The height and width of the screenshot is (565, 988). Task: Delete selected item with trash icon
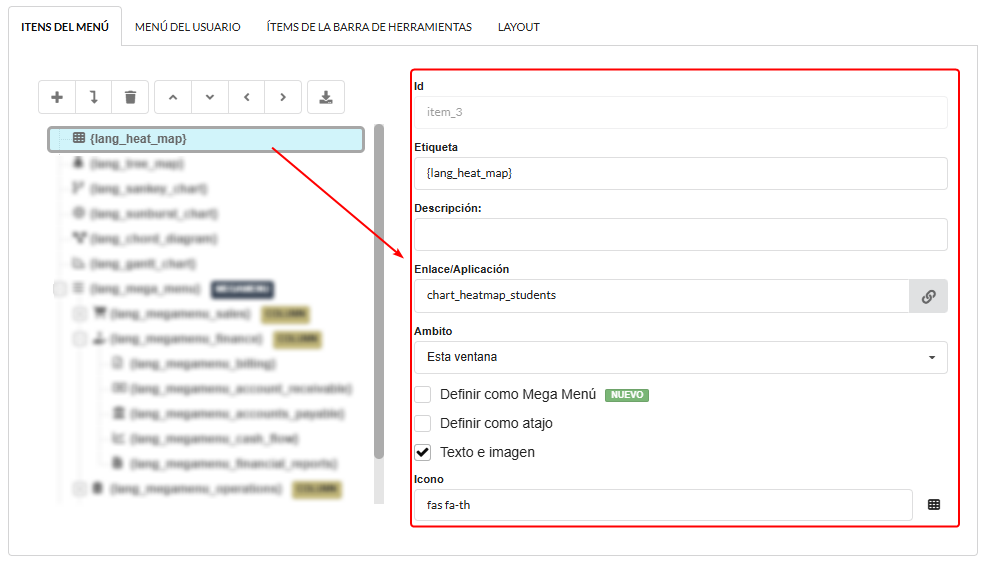click(130, 97)
